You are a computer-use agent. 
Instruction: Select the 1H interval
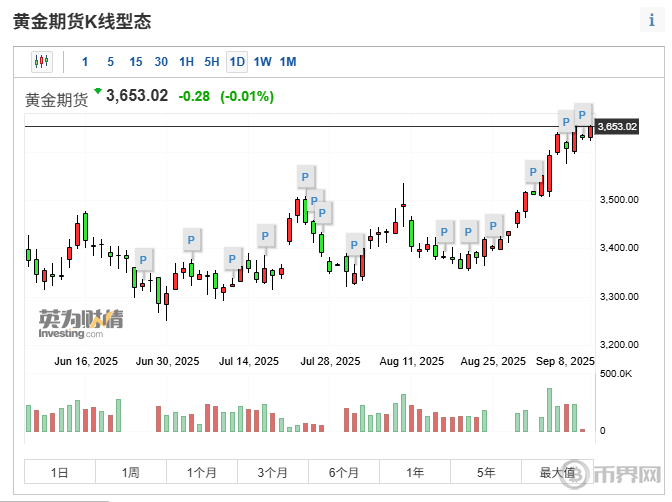coord(186,62)
